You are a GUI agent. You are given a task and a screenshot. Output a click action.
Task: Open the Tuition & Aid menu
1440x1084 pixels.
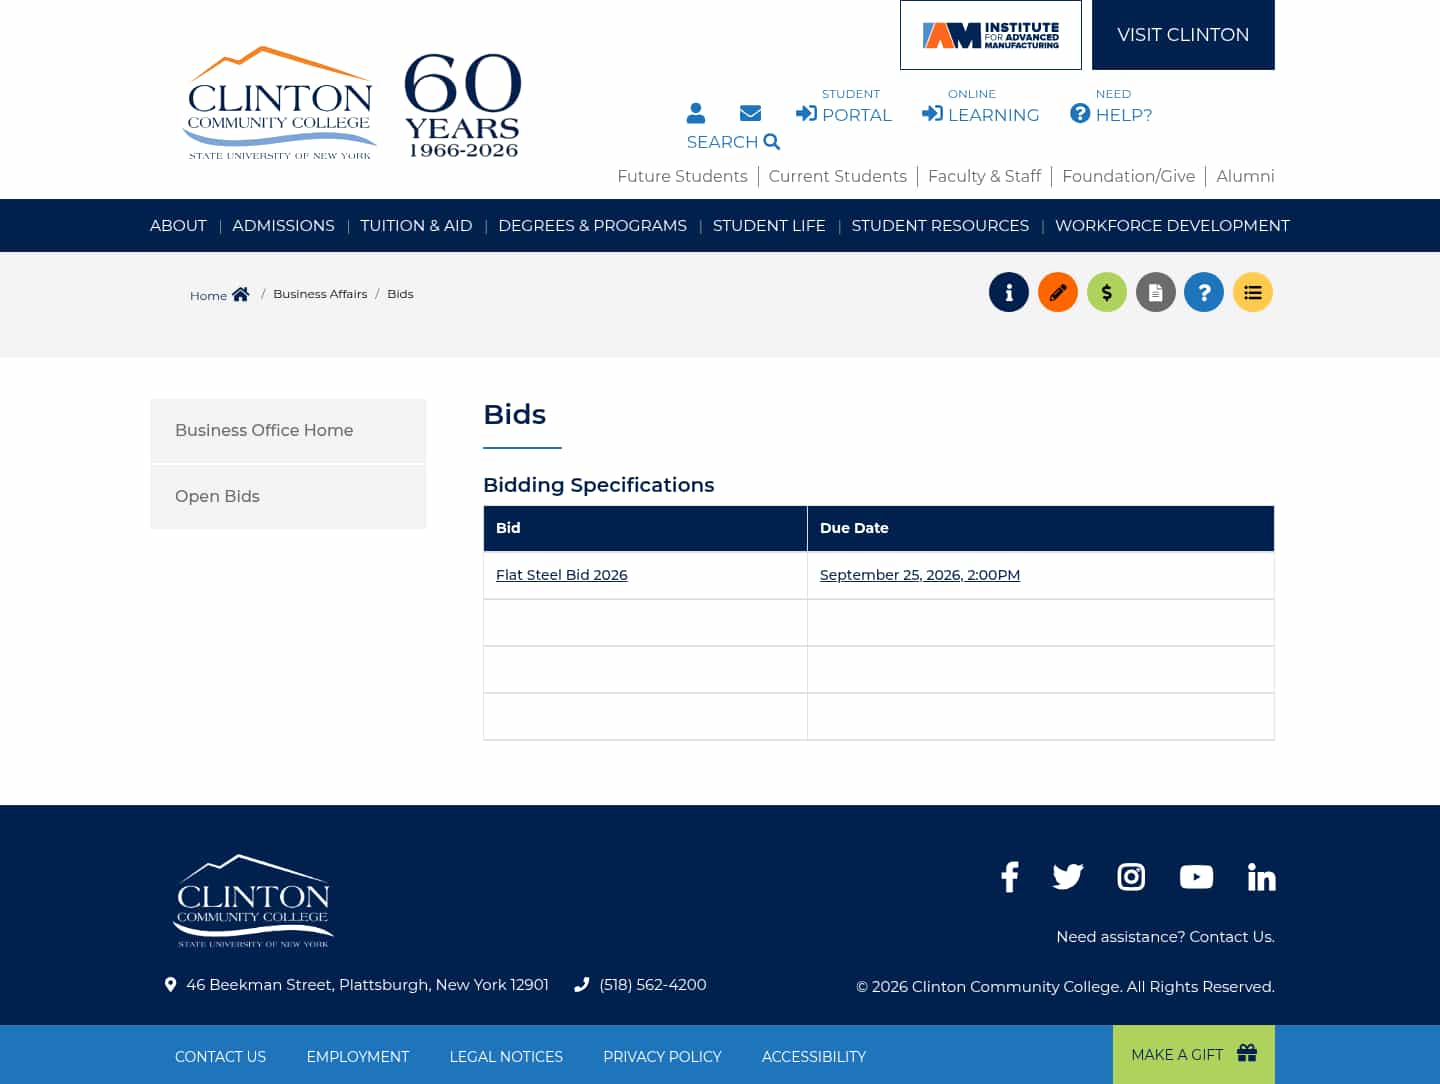click(x=416, y=226)
